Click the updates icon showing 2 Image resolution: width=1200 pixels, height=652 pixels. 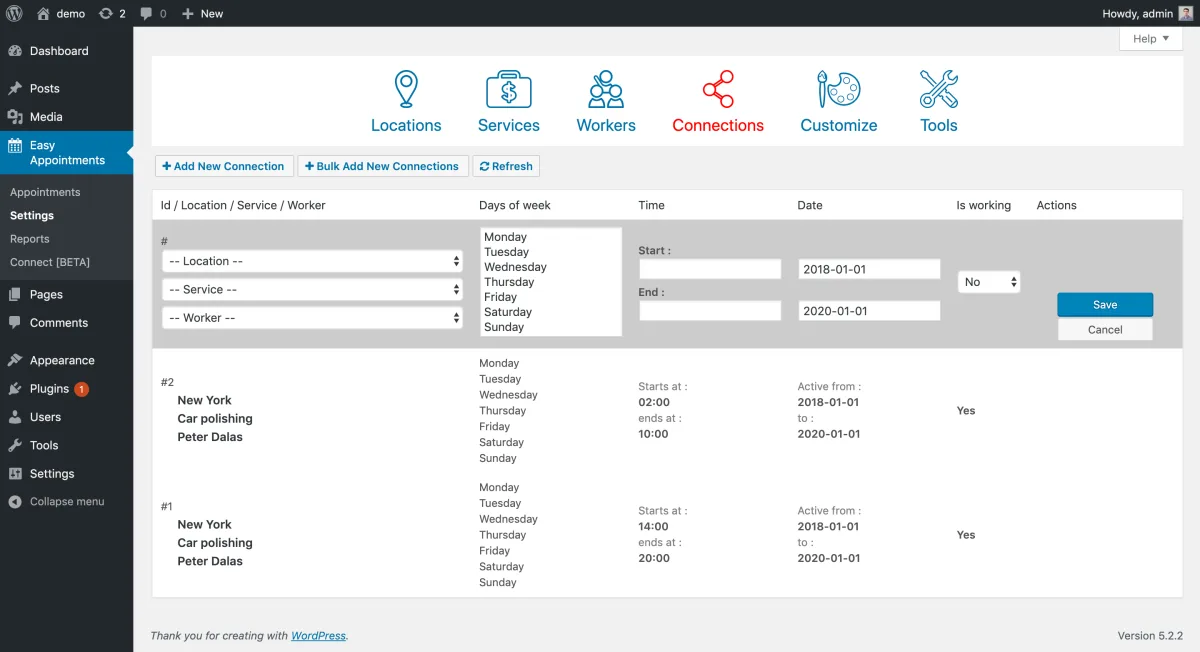[x=106, y=14]
